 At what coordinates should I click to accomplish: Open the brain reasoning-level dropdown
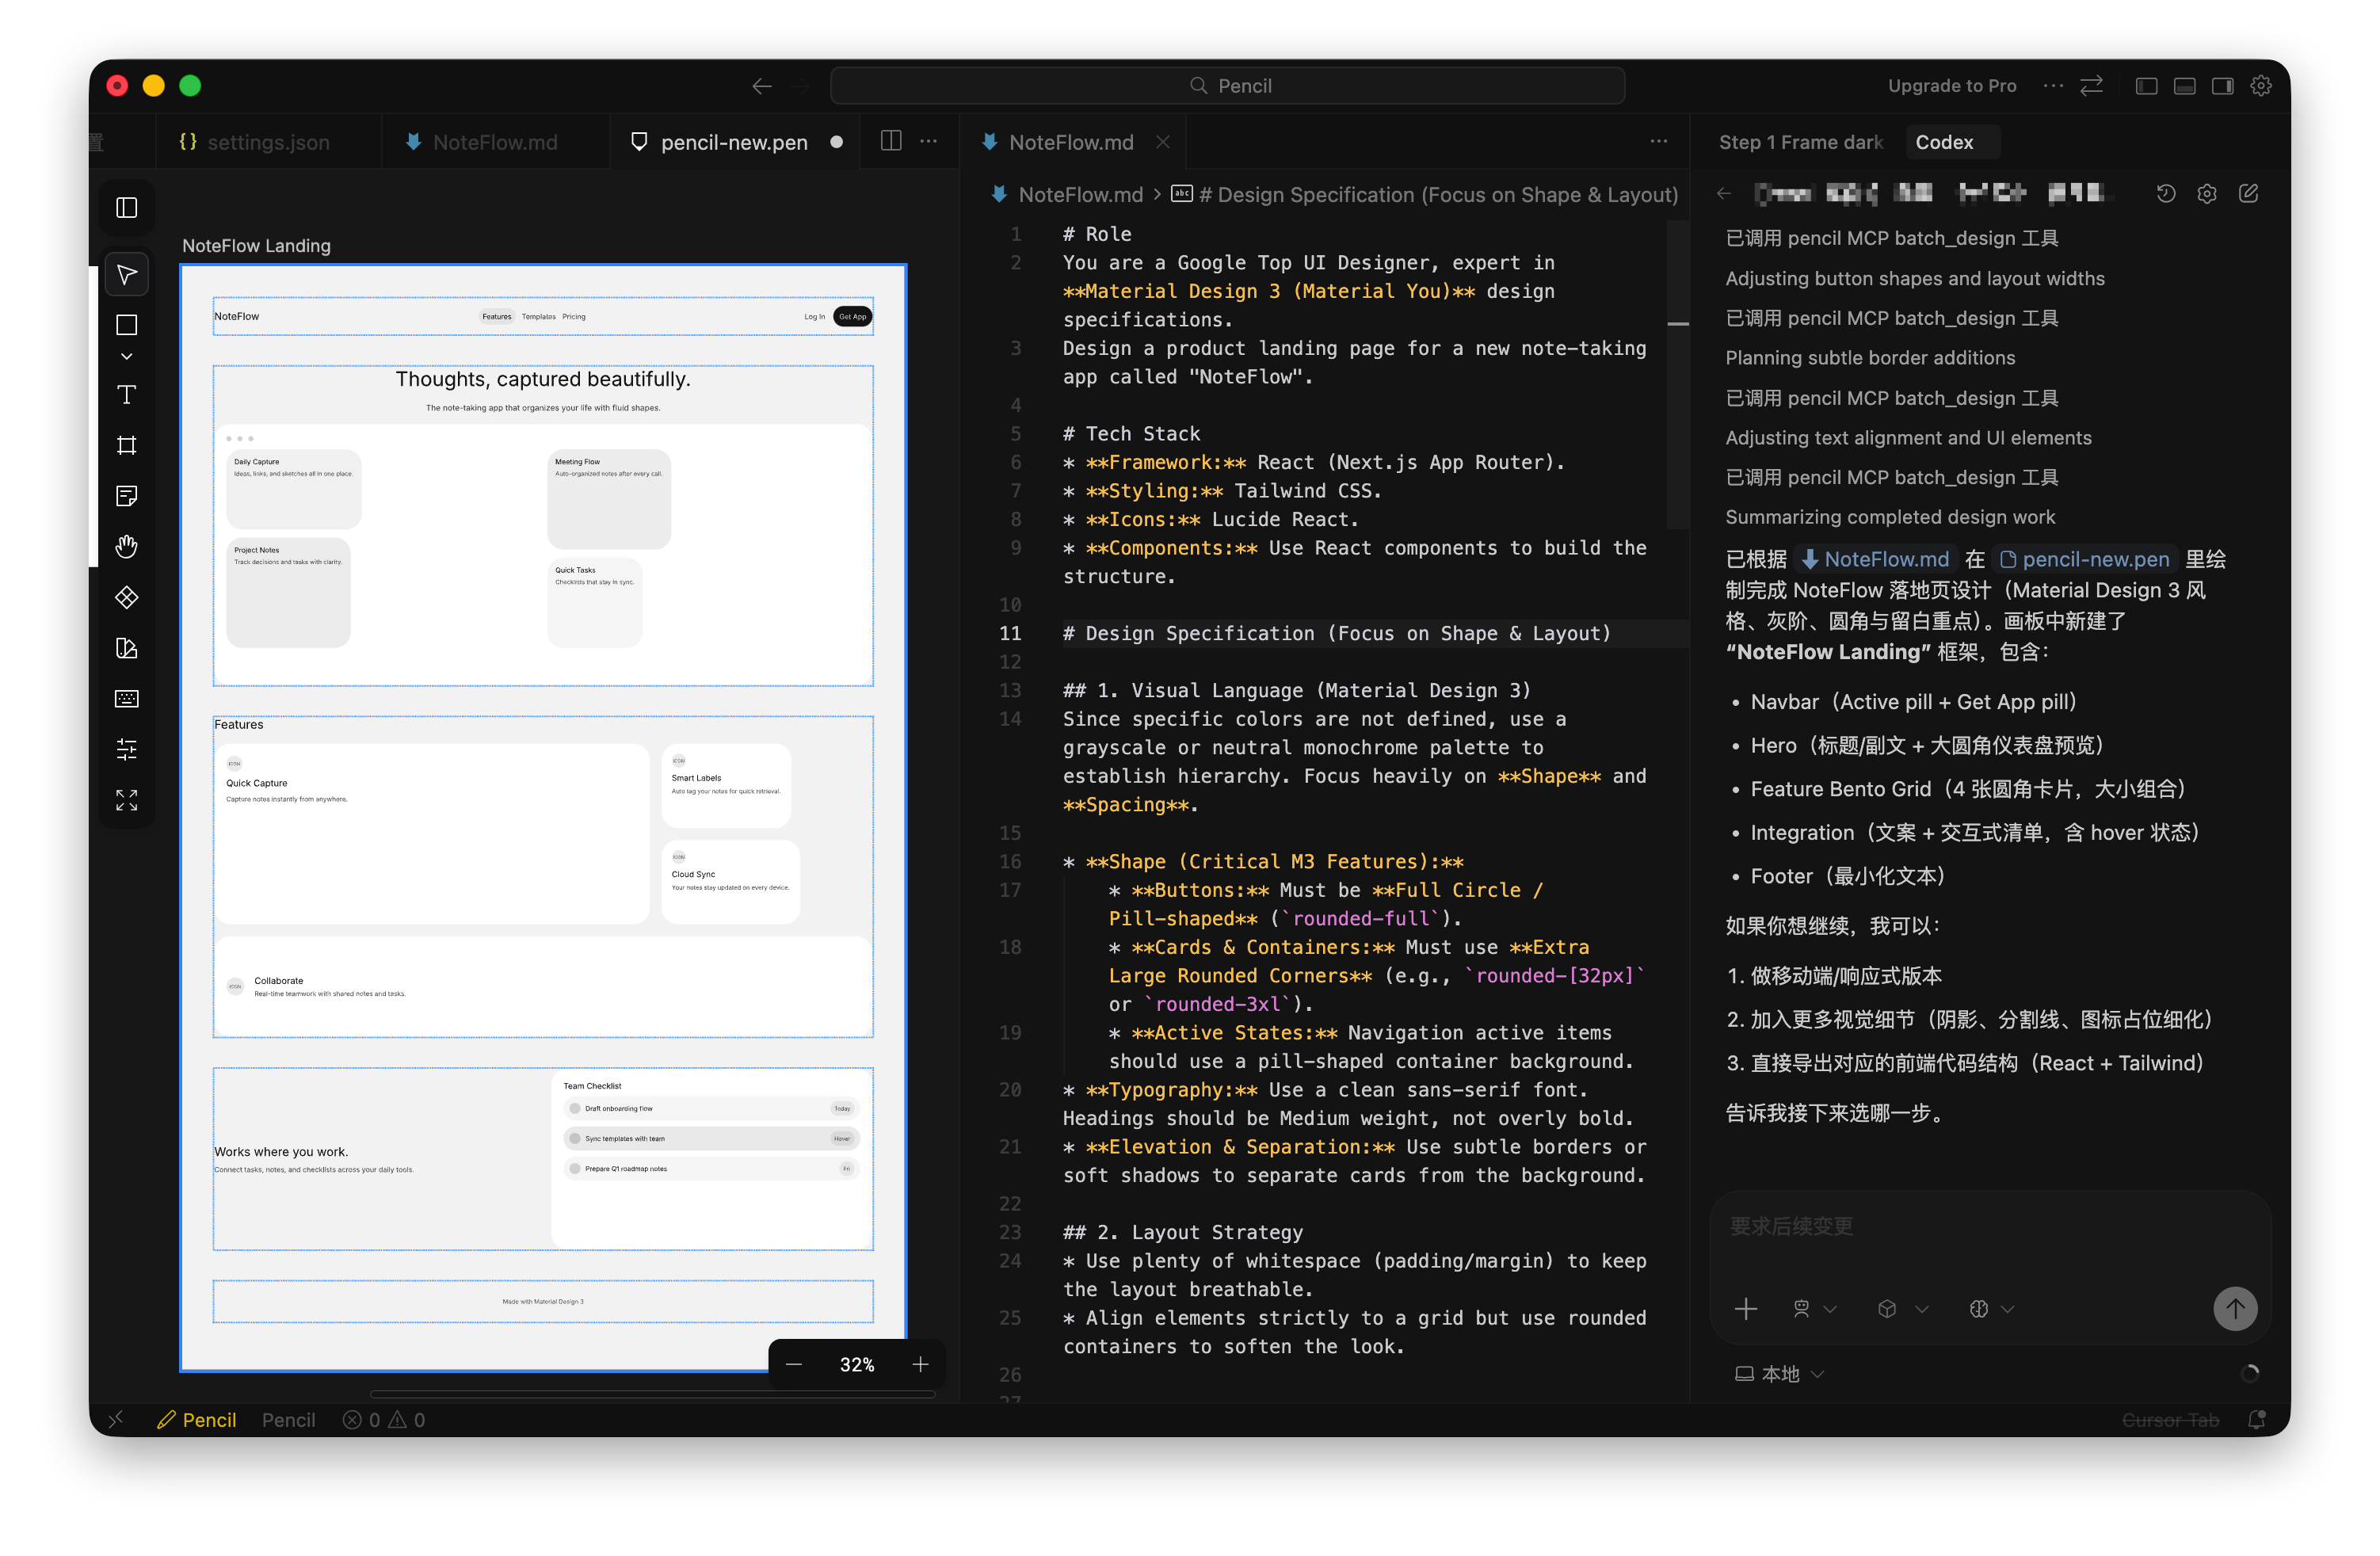pos(1991,1309)
